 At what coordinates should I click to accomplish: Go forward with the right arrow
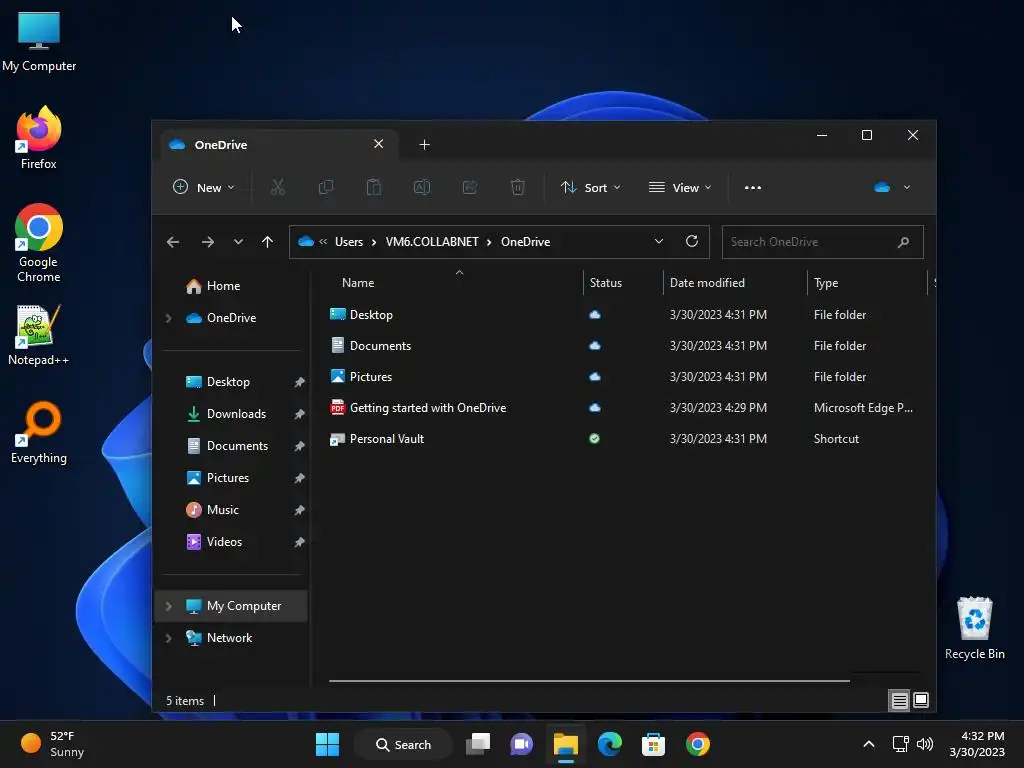point(208,242)
